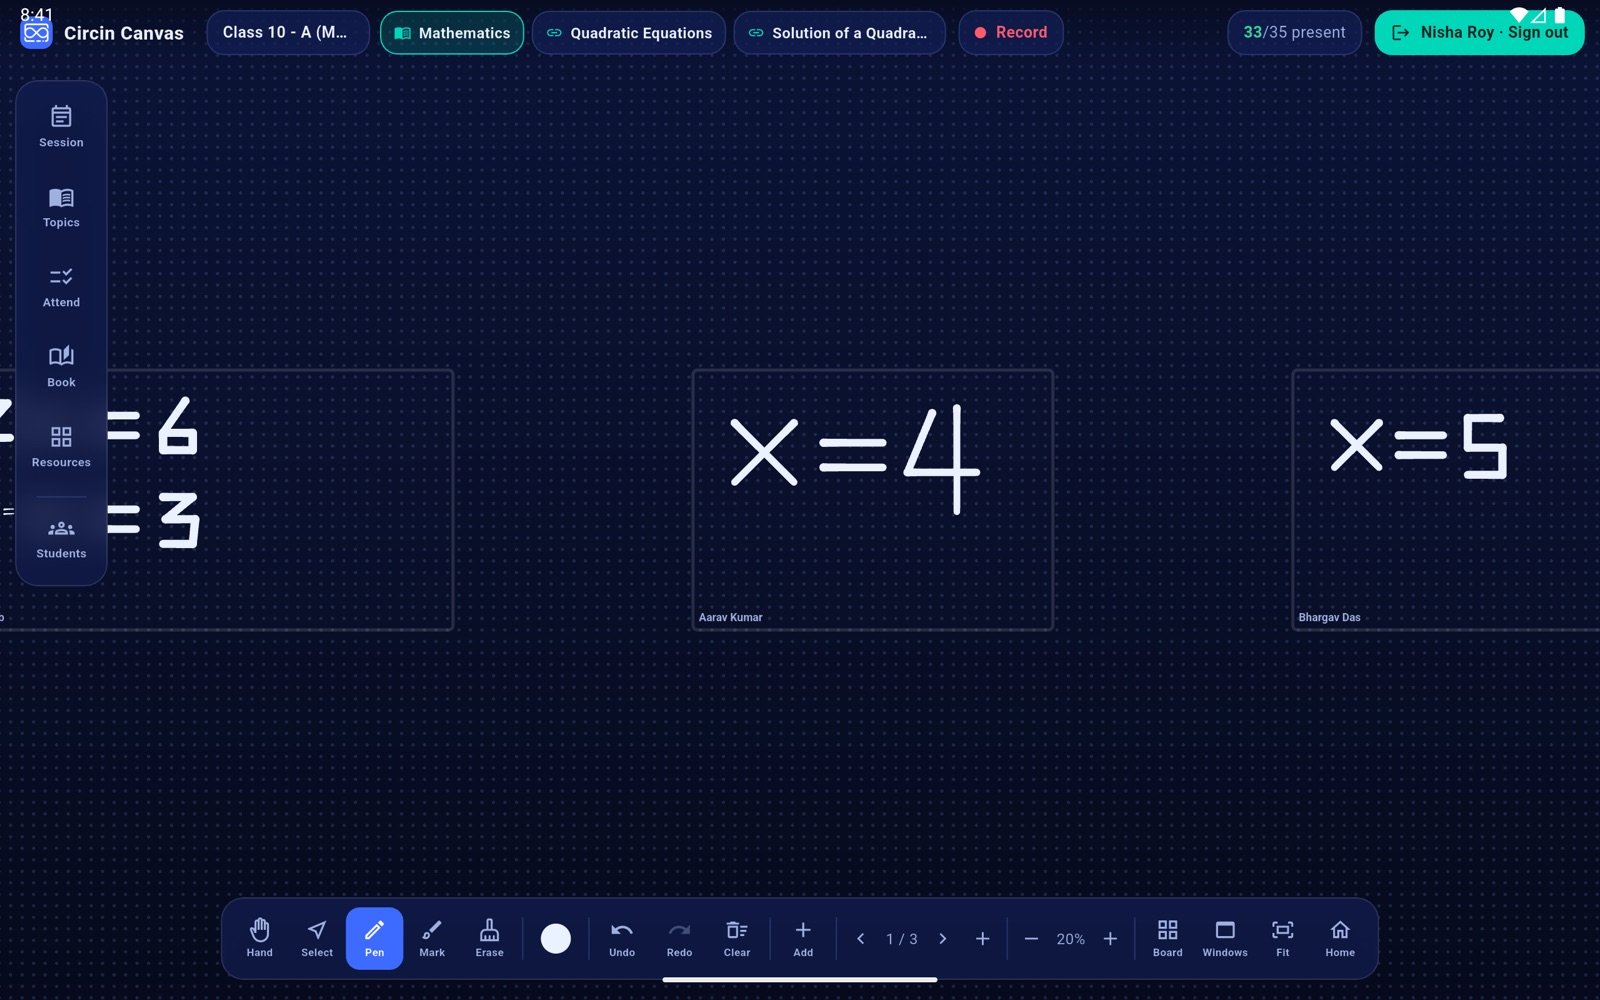The image size is (1600, 1000).
Task: Select the Hand pan tool
Action: click(x=260, y=938)
